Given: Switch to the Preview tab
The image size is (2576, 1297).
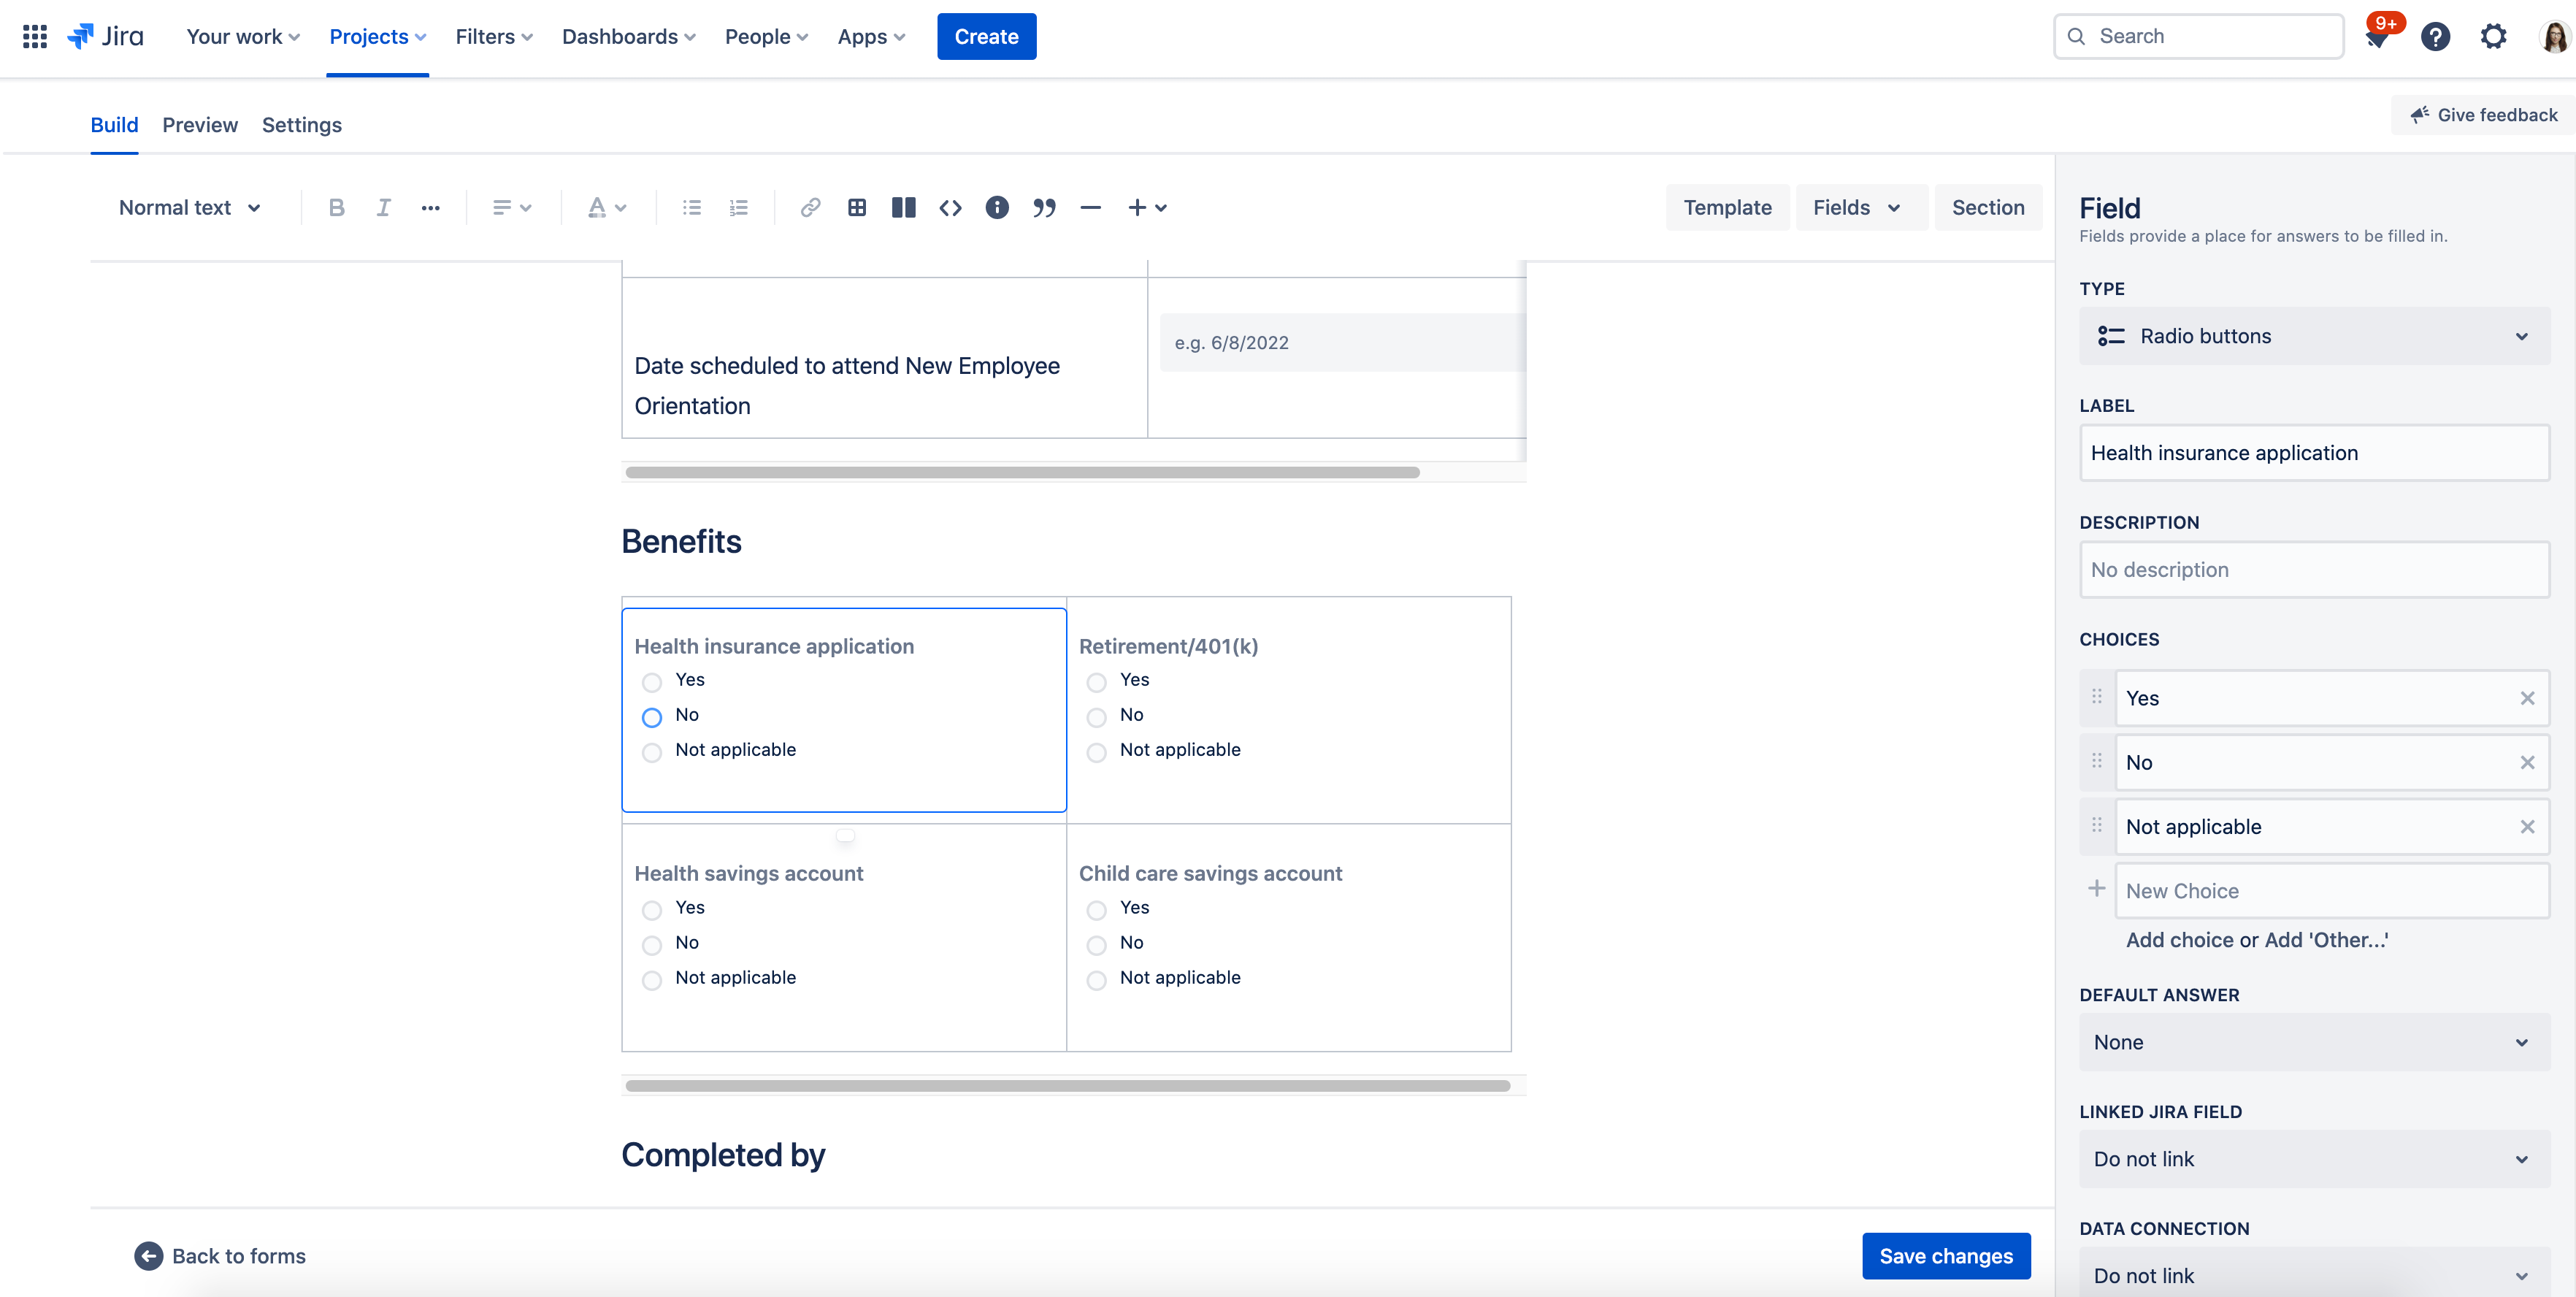Looking at the screenshot, I should tap(200, 125).
